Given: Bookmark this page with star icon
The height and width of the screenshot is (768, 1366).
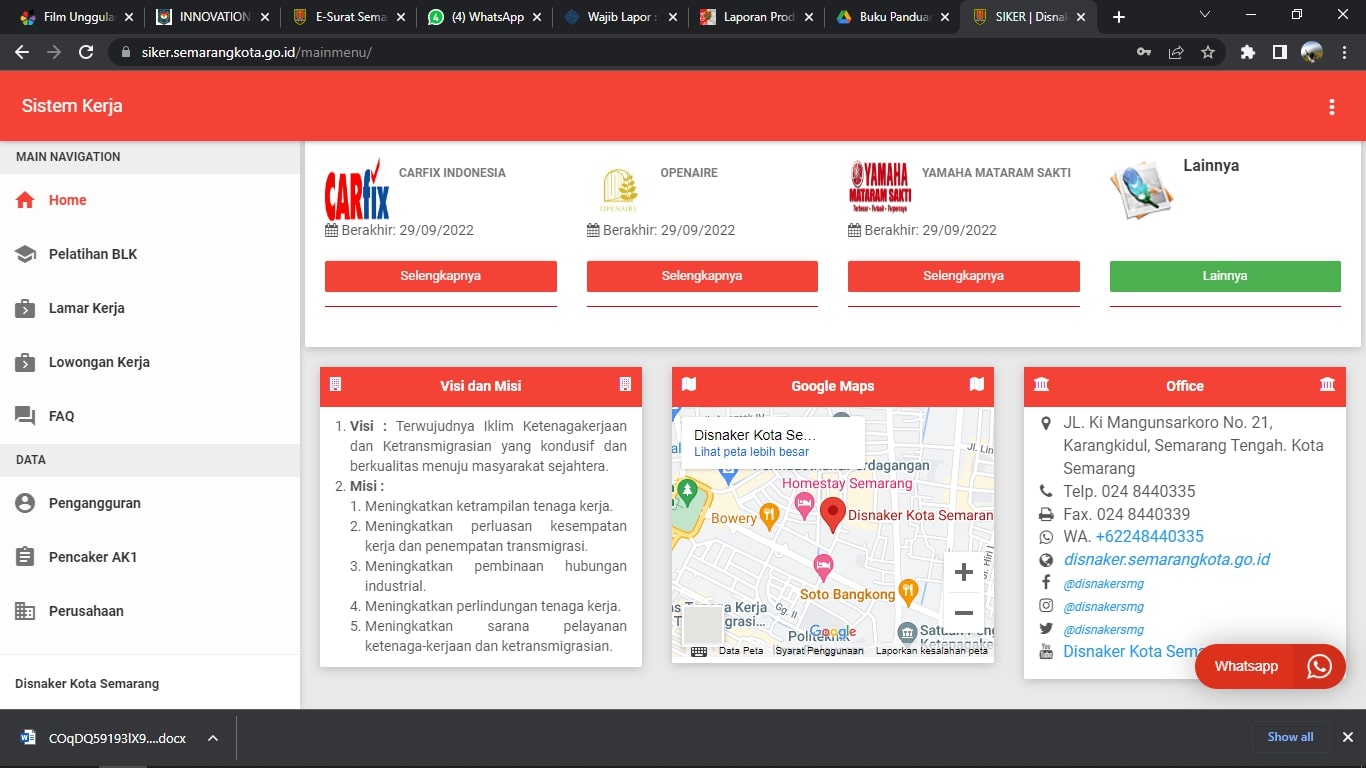Looking at the screenshot, I should pos(1207,52).
